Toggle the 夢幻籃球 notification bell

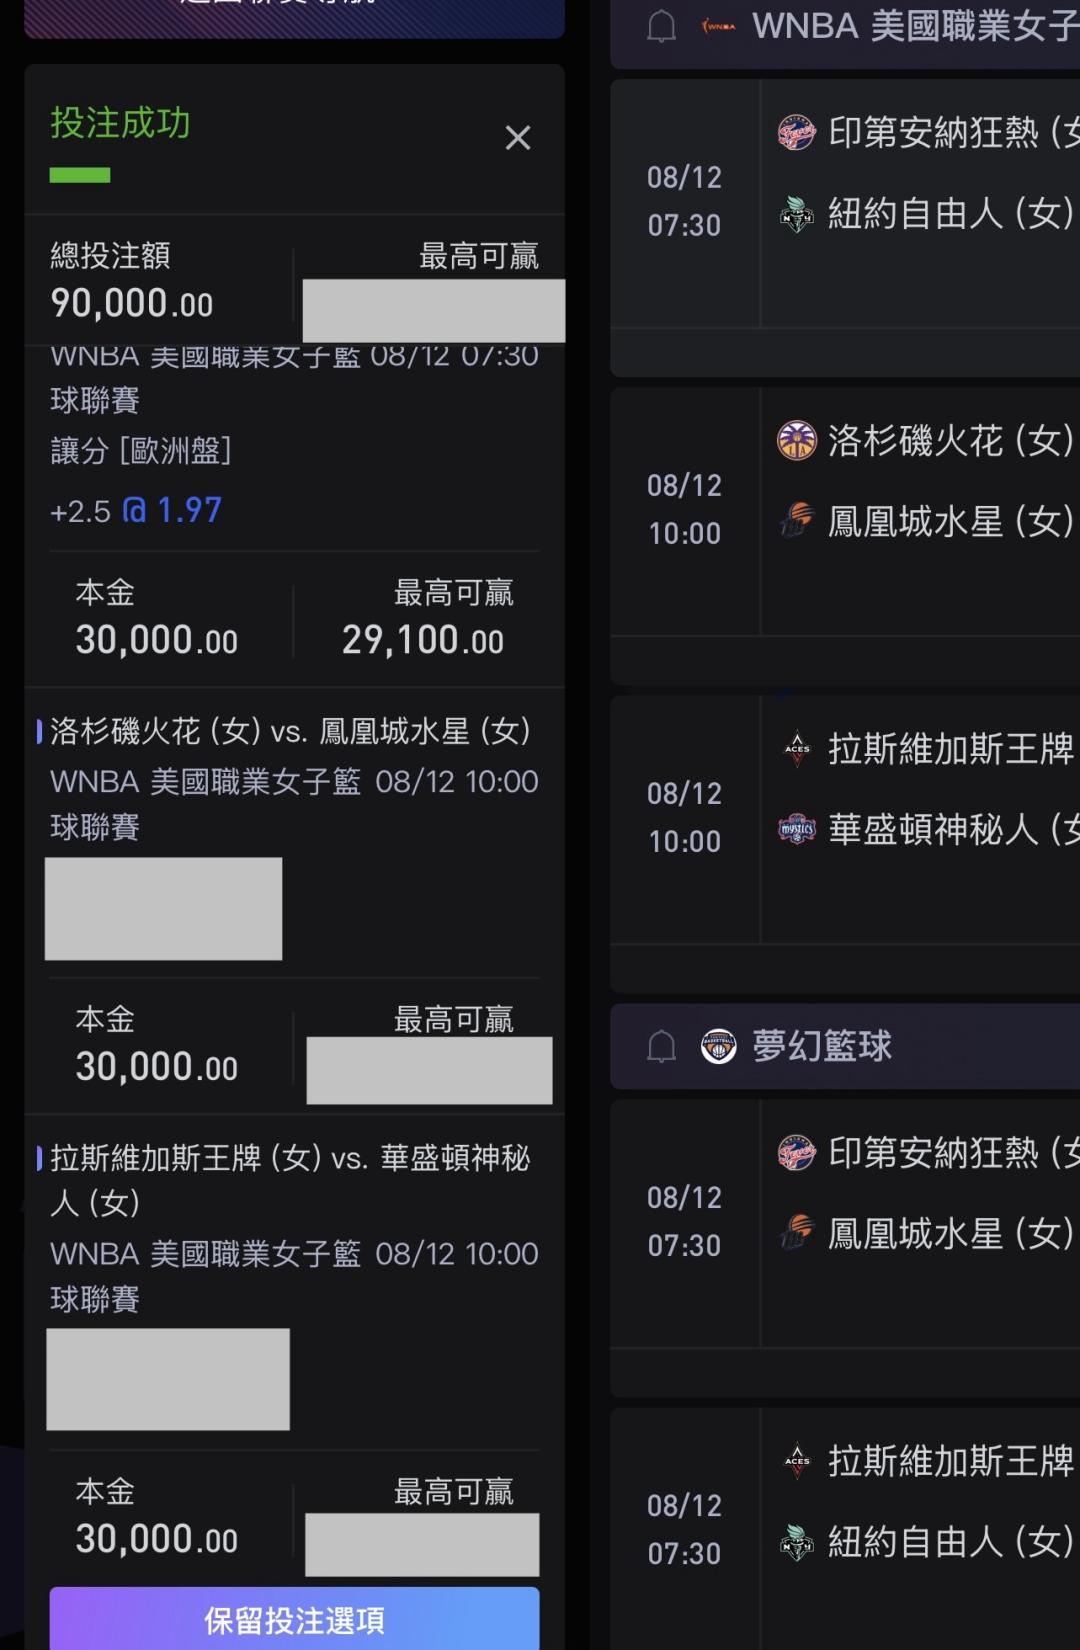[661, 1047]
